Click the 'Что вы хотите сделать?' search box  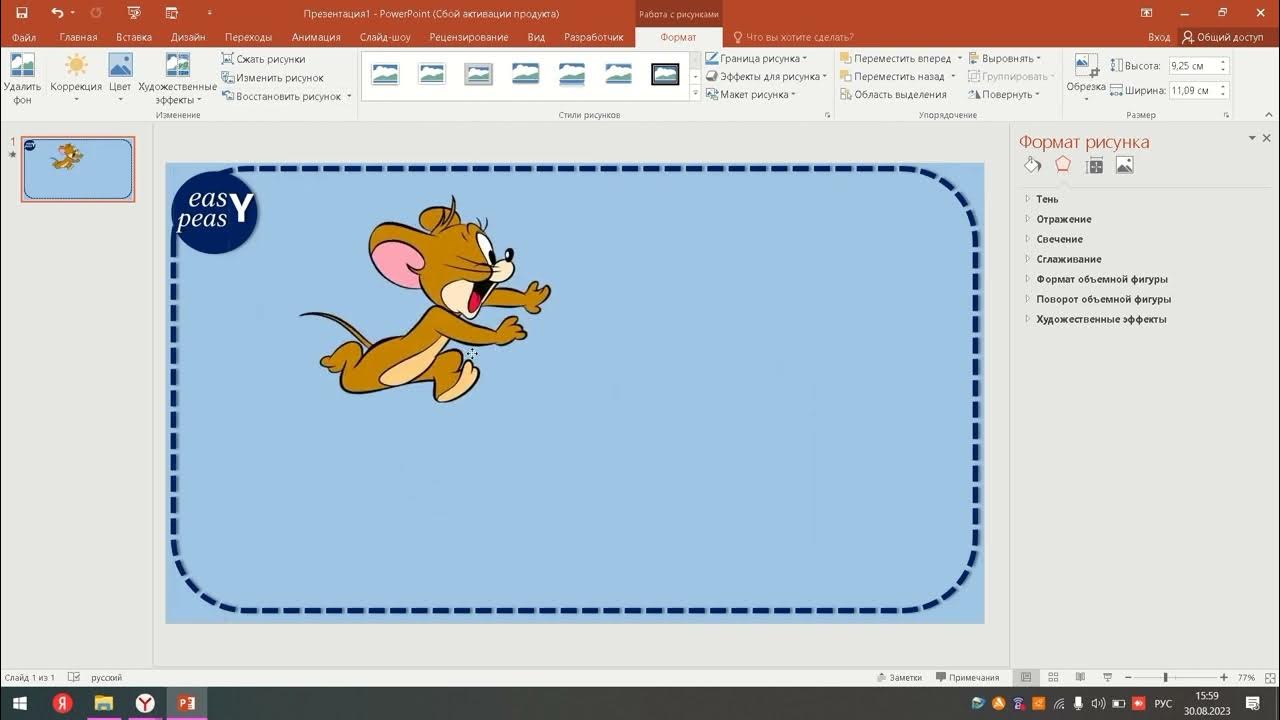pyautogui.click(x=794, y=37)
